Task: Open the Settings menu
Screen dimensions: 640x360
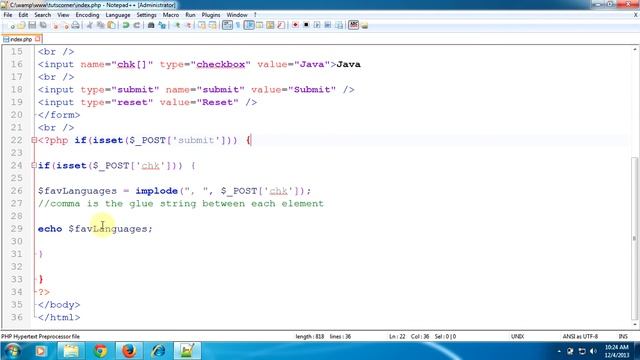Action: pos(147,15)
